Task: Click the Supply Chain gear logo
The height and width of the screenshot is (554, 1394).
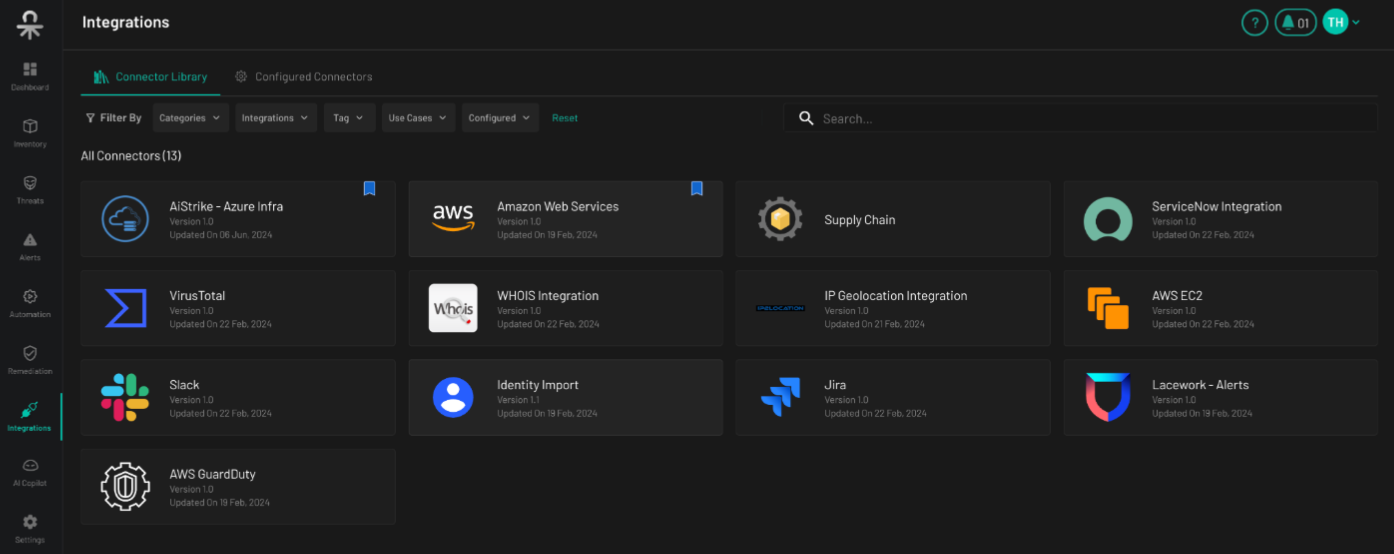Action: tap(781, 219)
